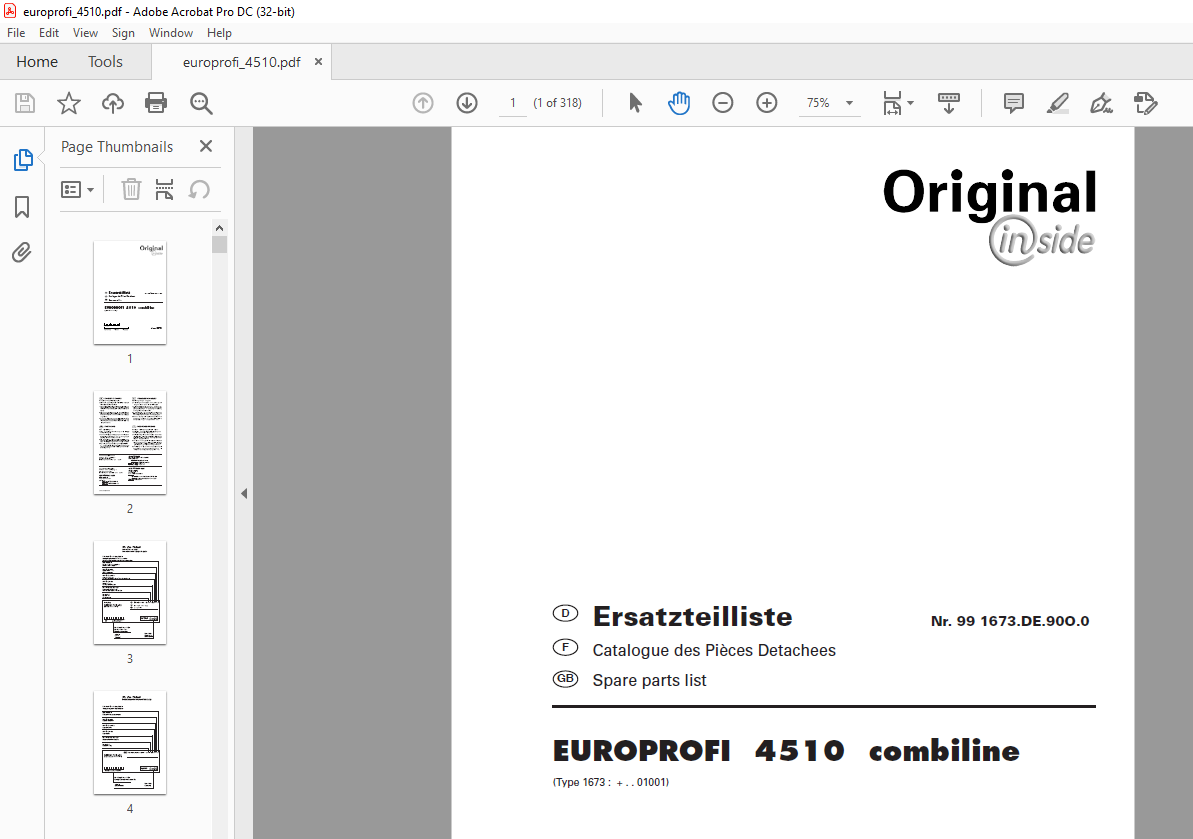Screen dimensions: 1193x839
Task: Open the fit page options dropdown
Action: [x=899, y=103]
